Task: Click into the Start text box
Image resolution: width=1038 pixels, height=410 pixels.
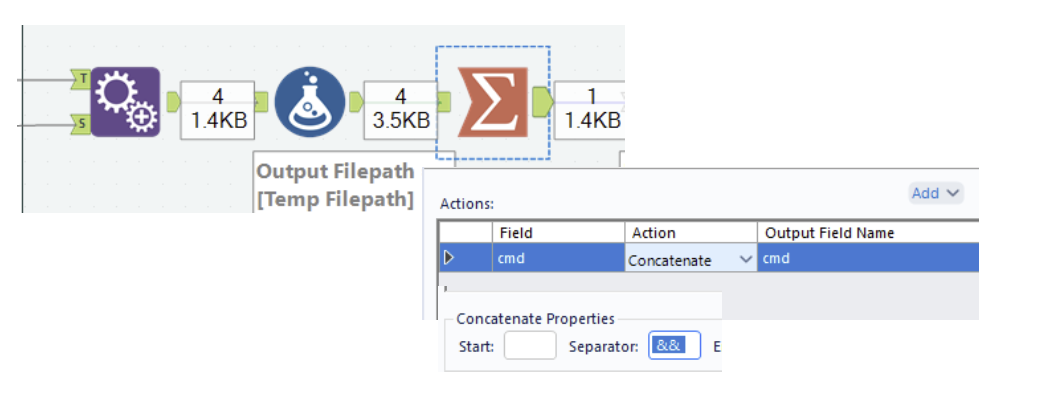Action: (x=530, y=346)
